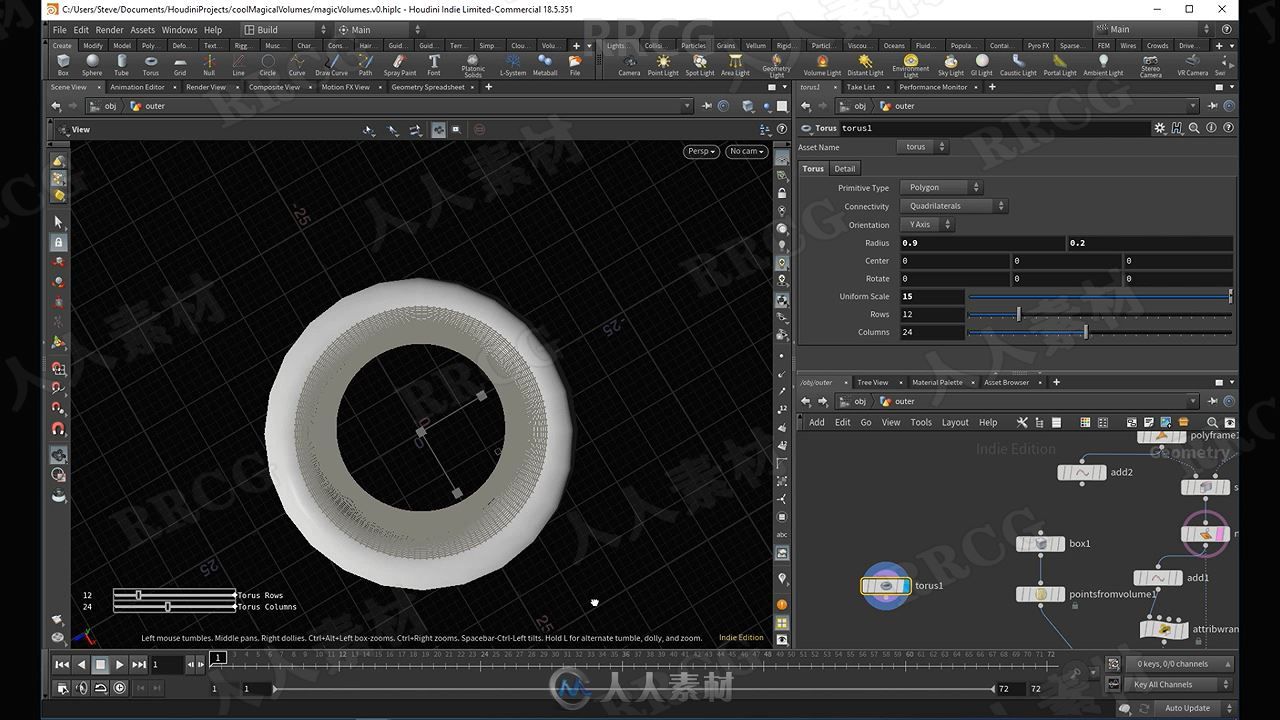Click the Play forward button

pos(120,664)
